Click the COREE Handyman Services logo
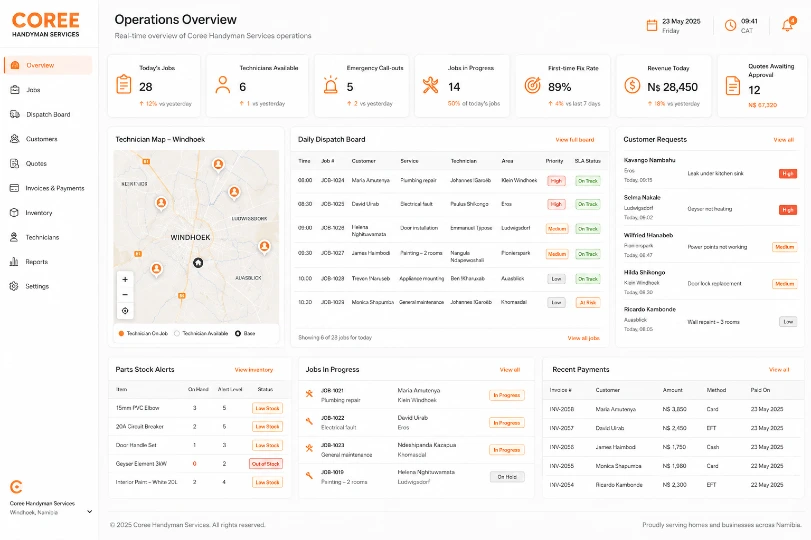 tap(46, 24)
